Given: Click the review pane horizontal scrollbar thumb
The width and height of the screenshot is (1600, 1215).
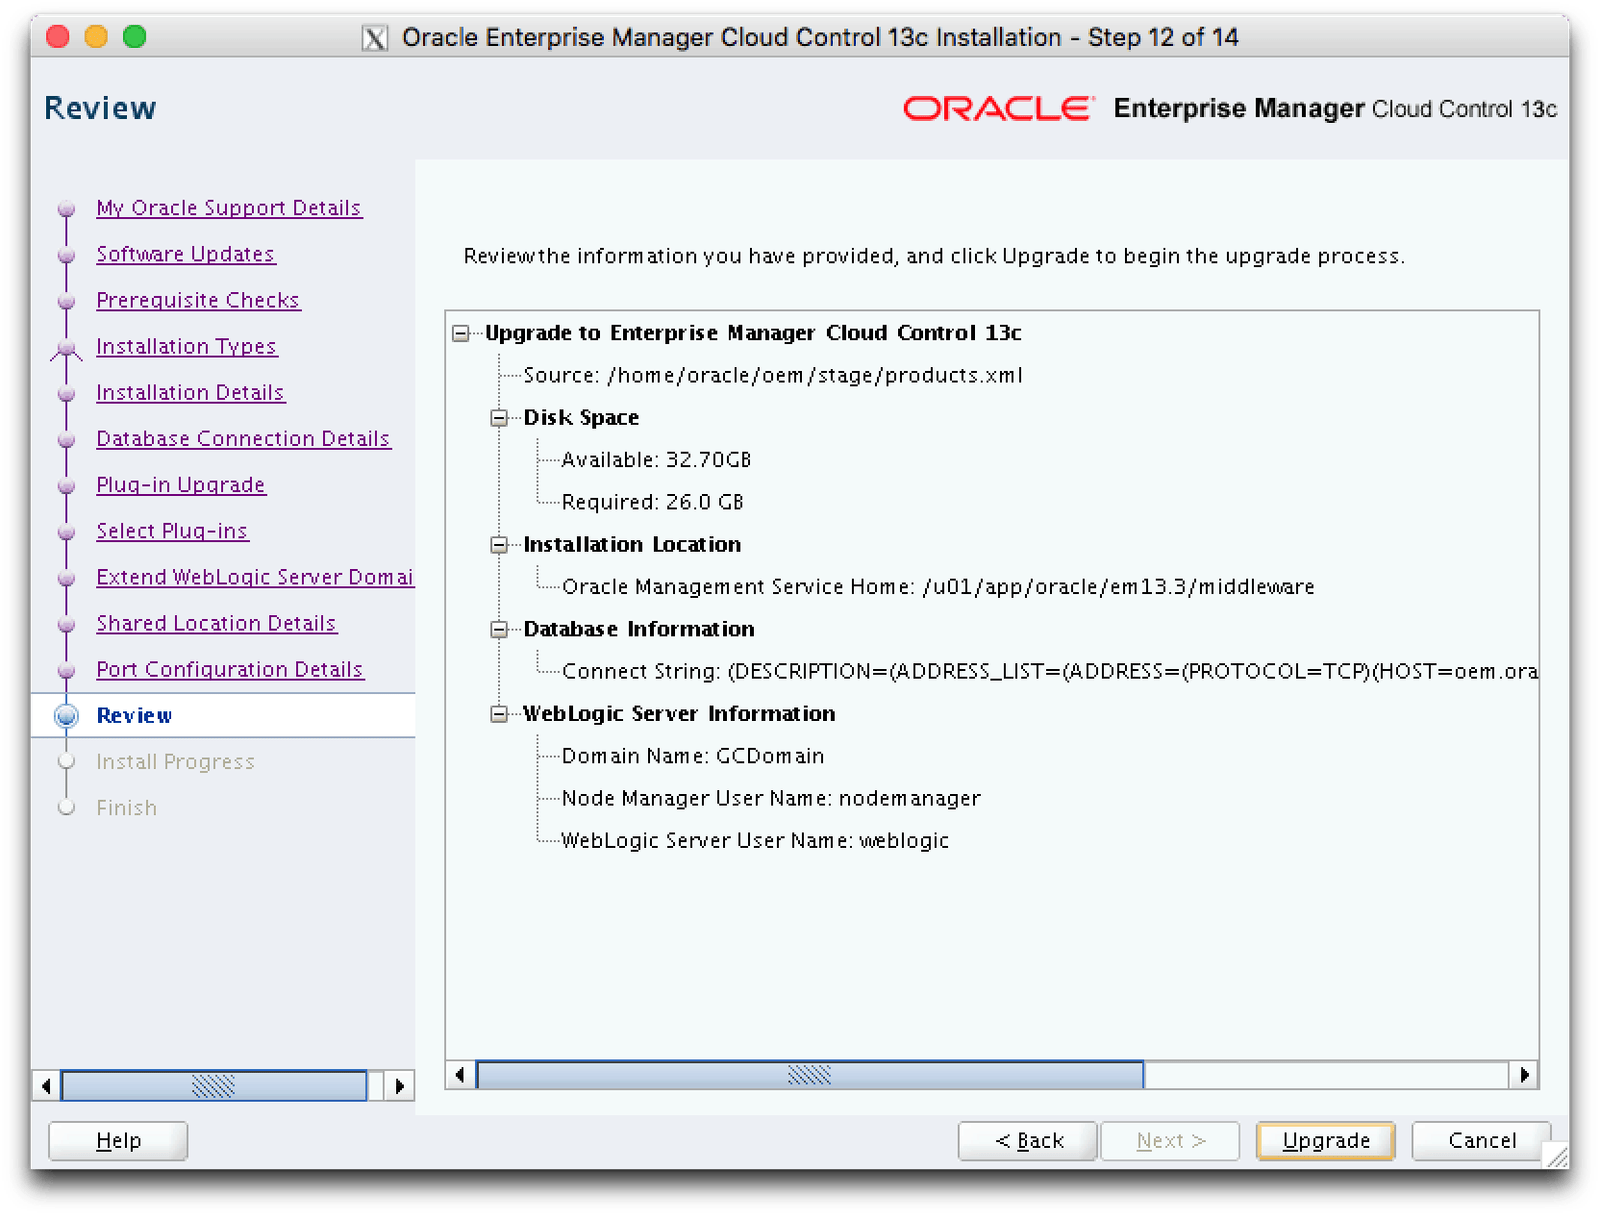Looking at the screenshot, I should pos(809,1075).
